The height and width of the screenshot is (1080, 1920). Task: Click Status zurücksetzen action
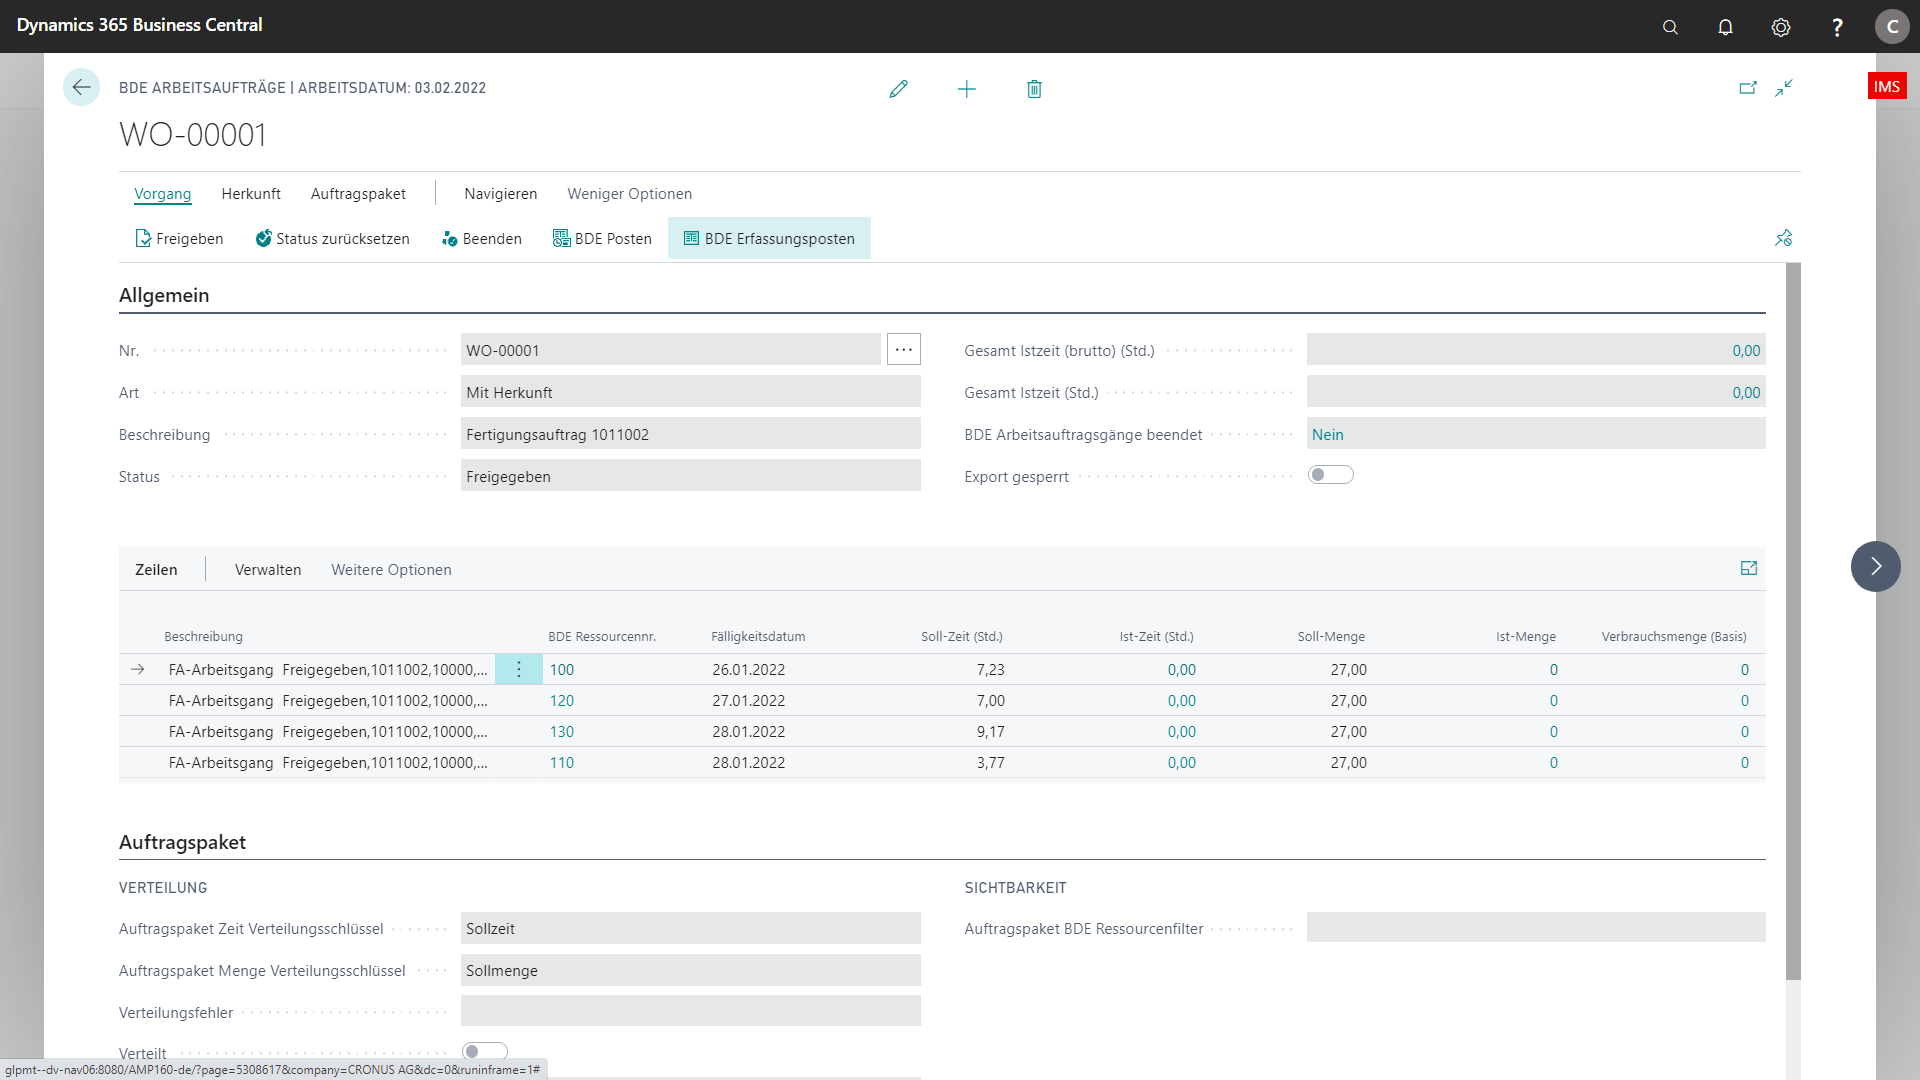(332, 238)
